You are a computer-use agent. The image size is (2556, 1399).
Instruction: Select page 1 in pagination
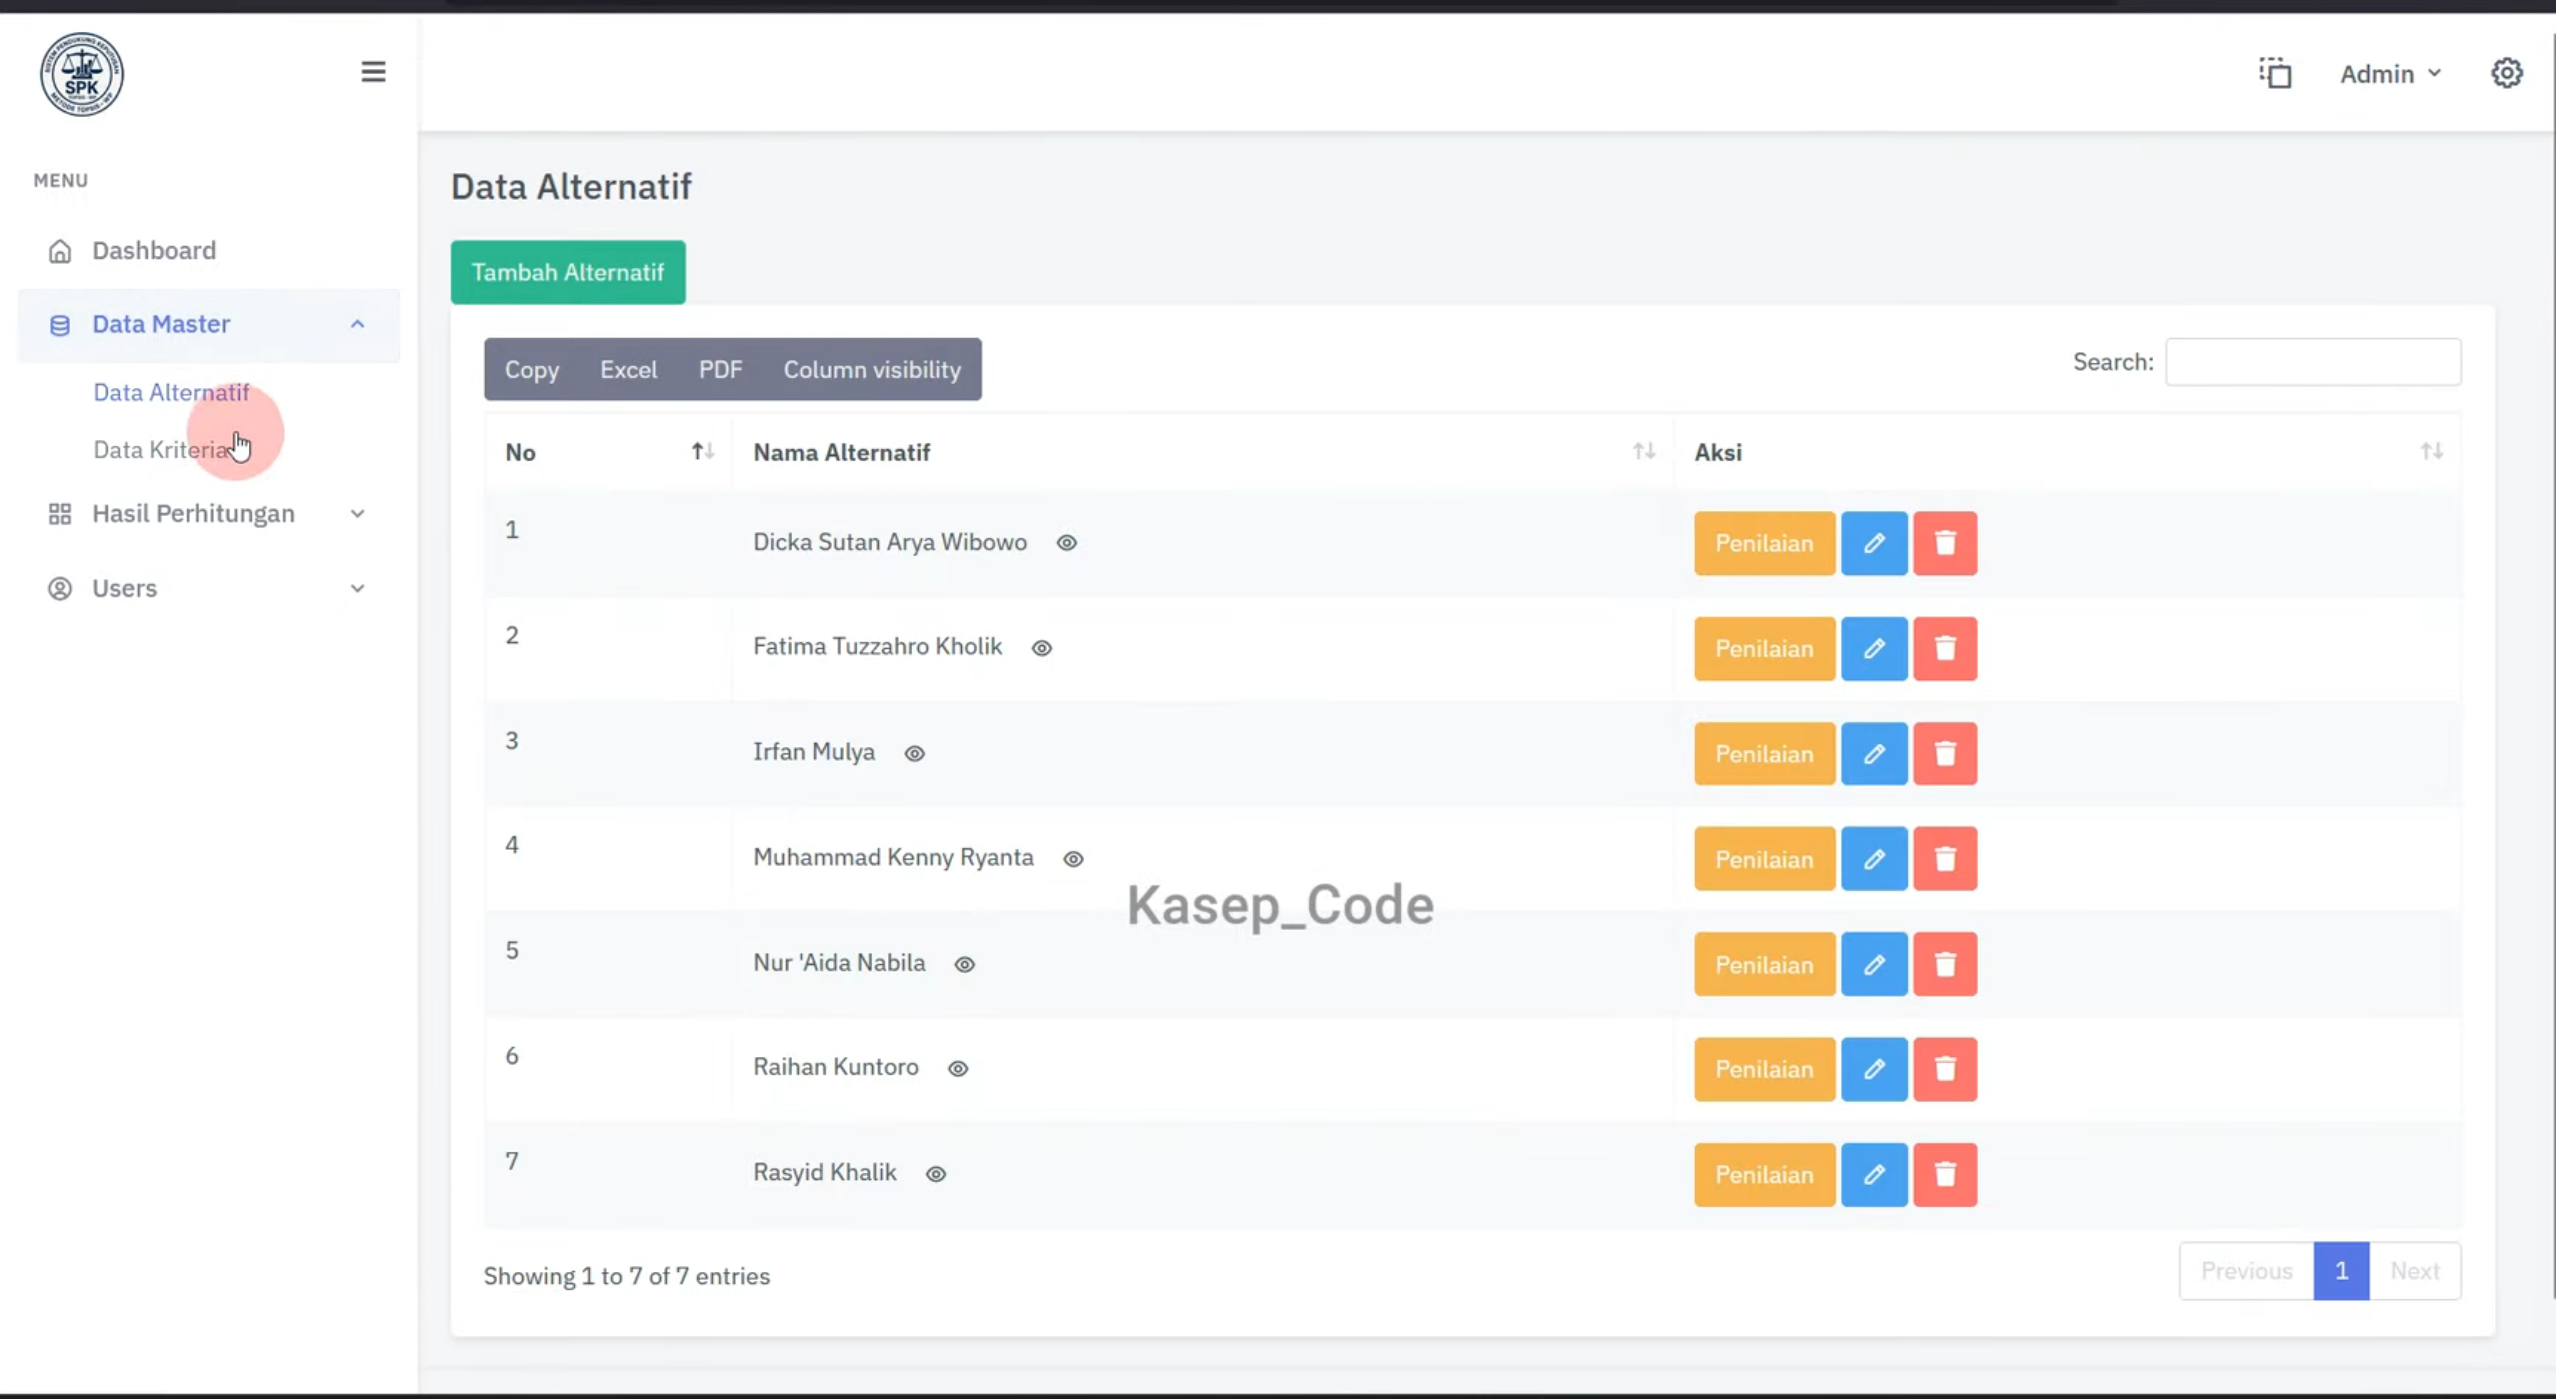tap(2341, 1271)
